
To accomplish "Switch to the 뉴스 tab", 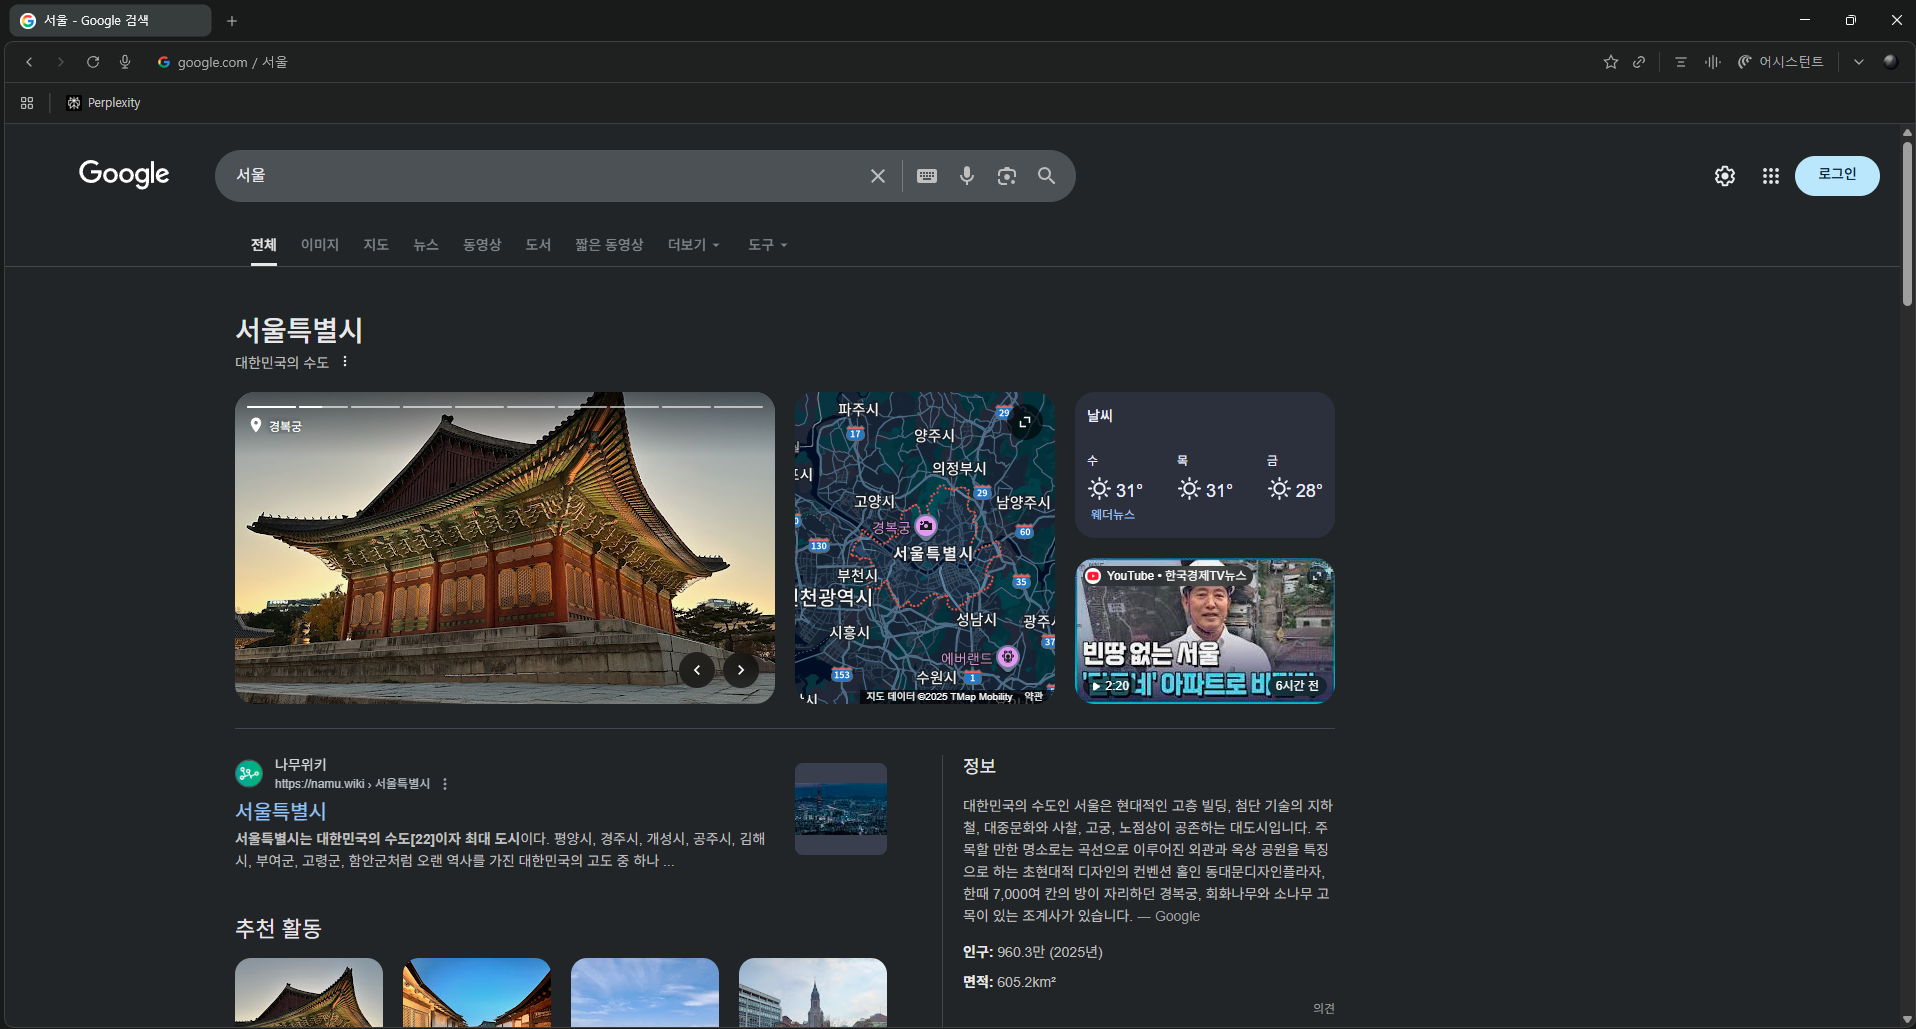I will pos(426,245).
